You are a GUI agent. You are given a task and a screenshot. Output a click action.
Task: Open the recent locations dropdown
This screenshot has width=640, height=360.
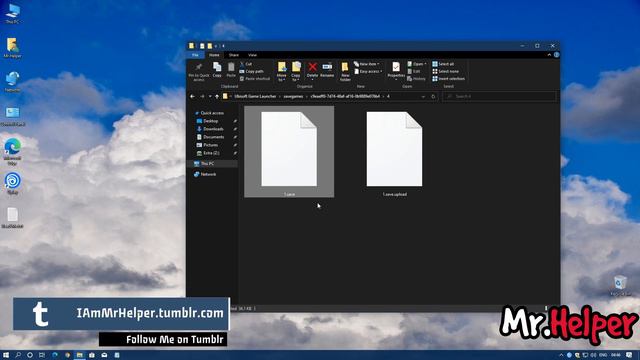point(210,96)
